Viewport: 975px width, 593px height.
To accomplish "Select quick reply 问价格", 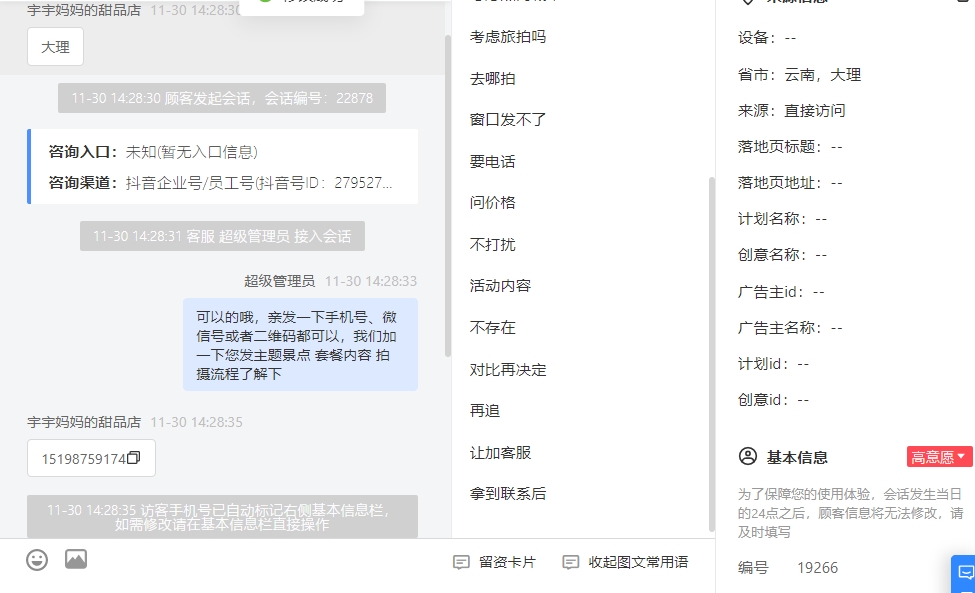I will [x=492, y=203].
